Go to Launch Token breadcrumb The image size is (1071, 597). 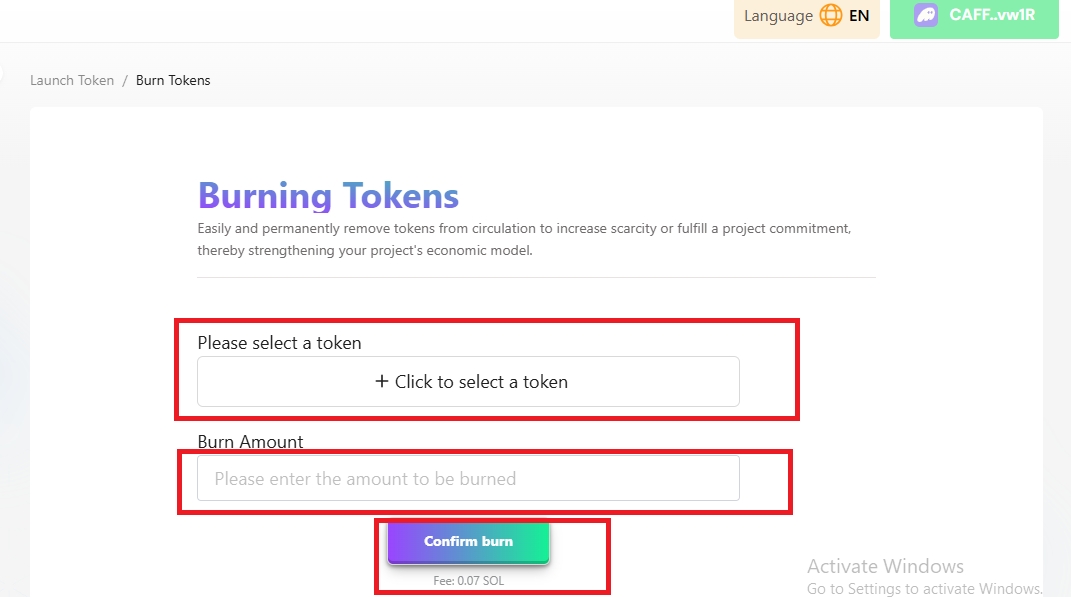[72, 80]
